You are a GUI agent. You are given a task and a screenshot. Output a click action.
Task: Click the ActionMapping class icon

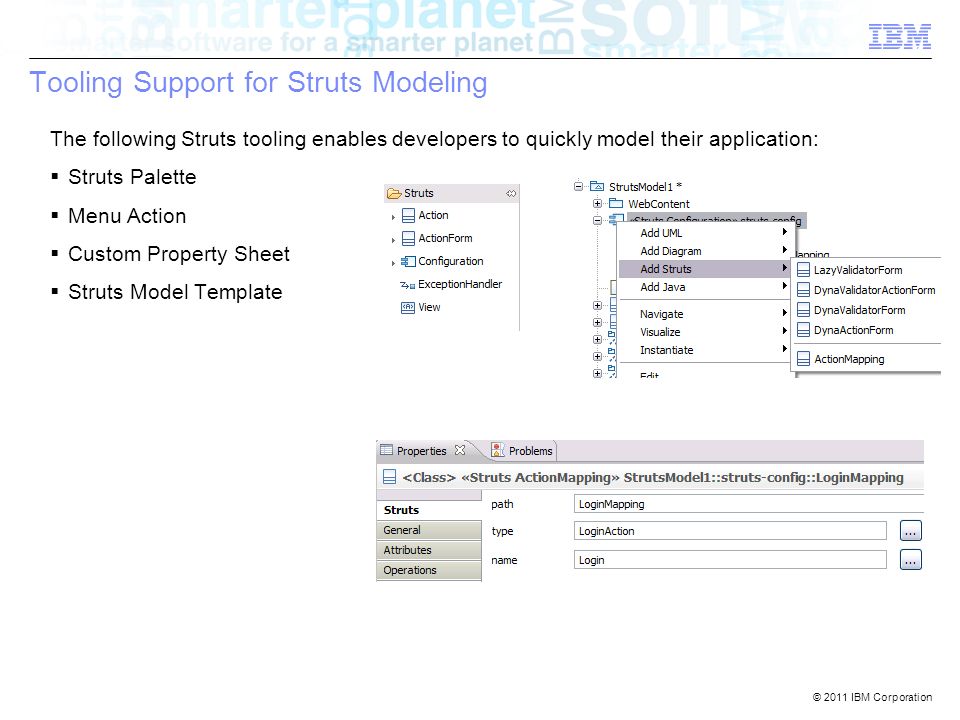coord(804,359)
